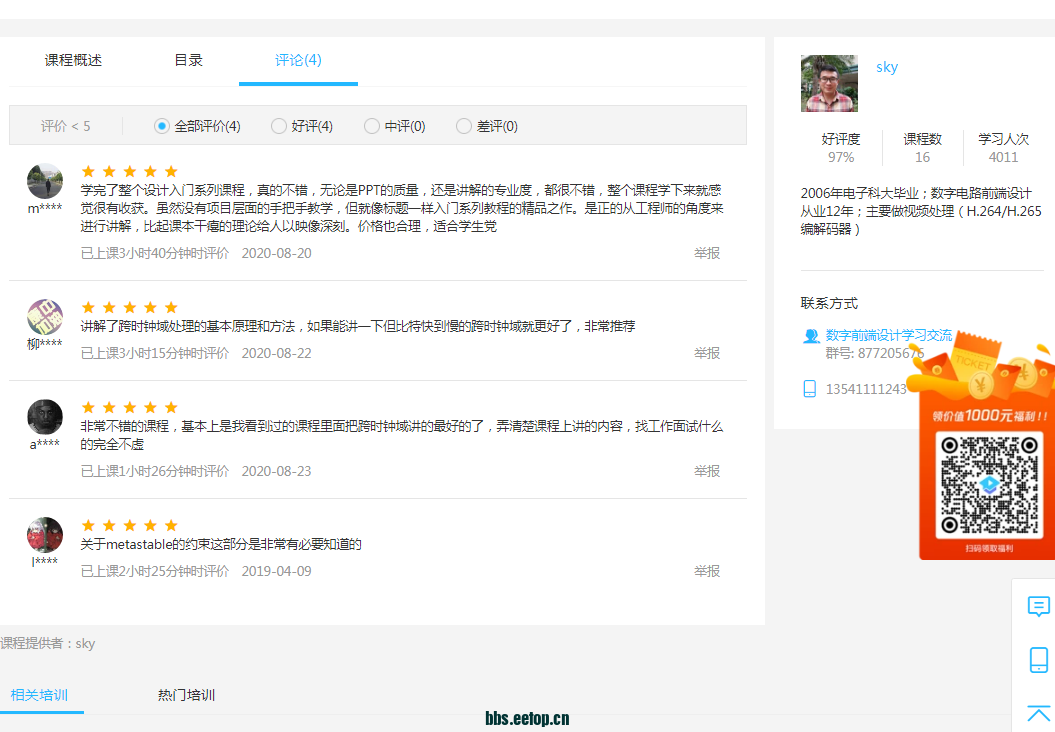The image size is (1055, 732).
Task: Select the 差评(0) radio filter
Action: coord(464,126)
